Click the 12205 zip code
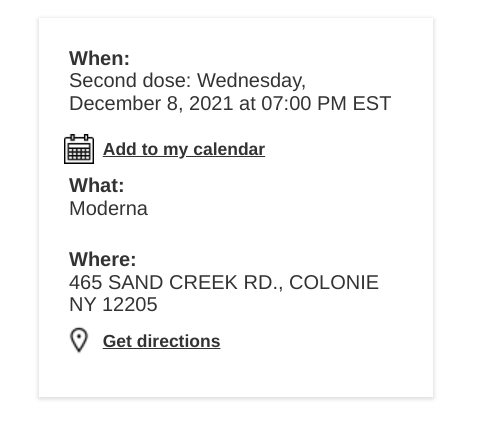Screen dimensions: 481x425 coord(130,304)
